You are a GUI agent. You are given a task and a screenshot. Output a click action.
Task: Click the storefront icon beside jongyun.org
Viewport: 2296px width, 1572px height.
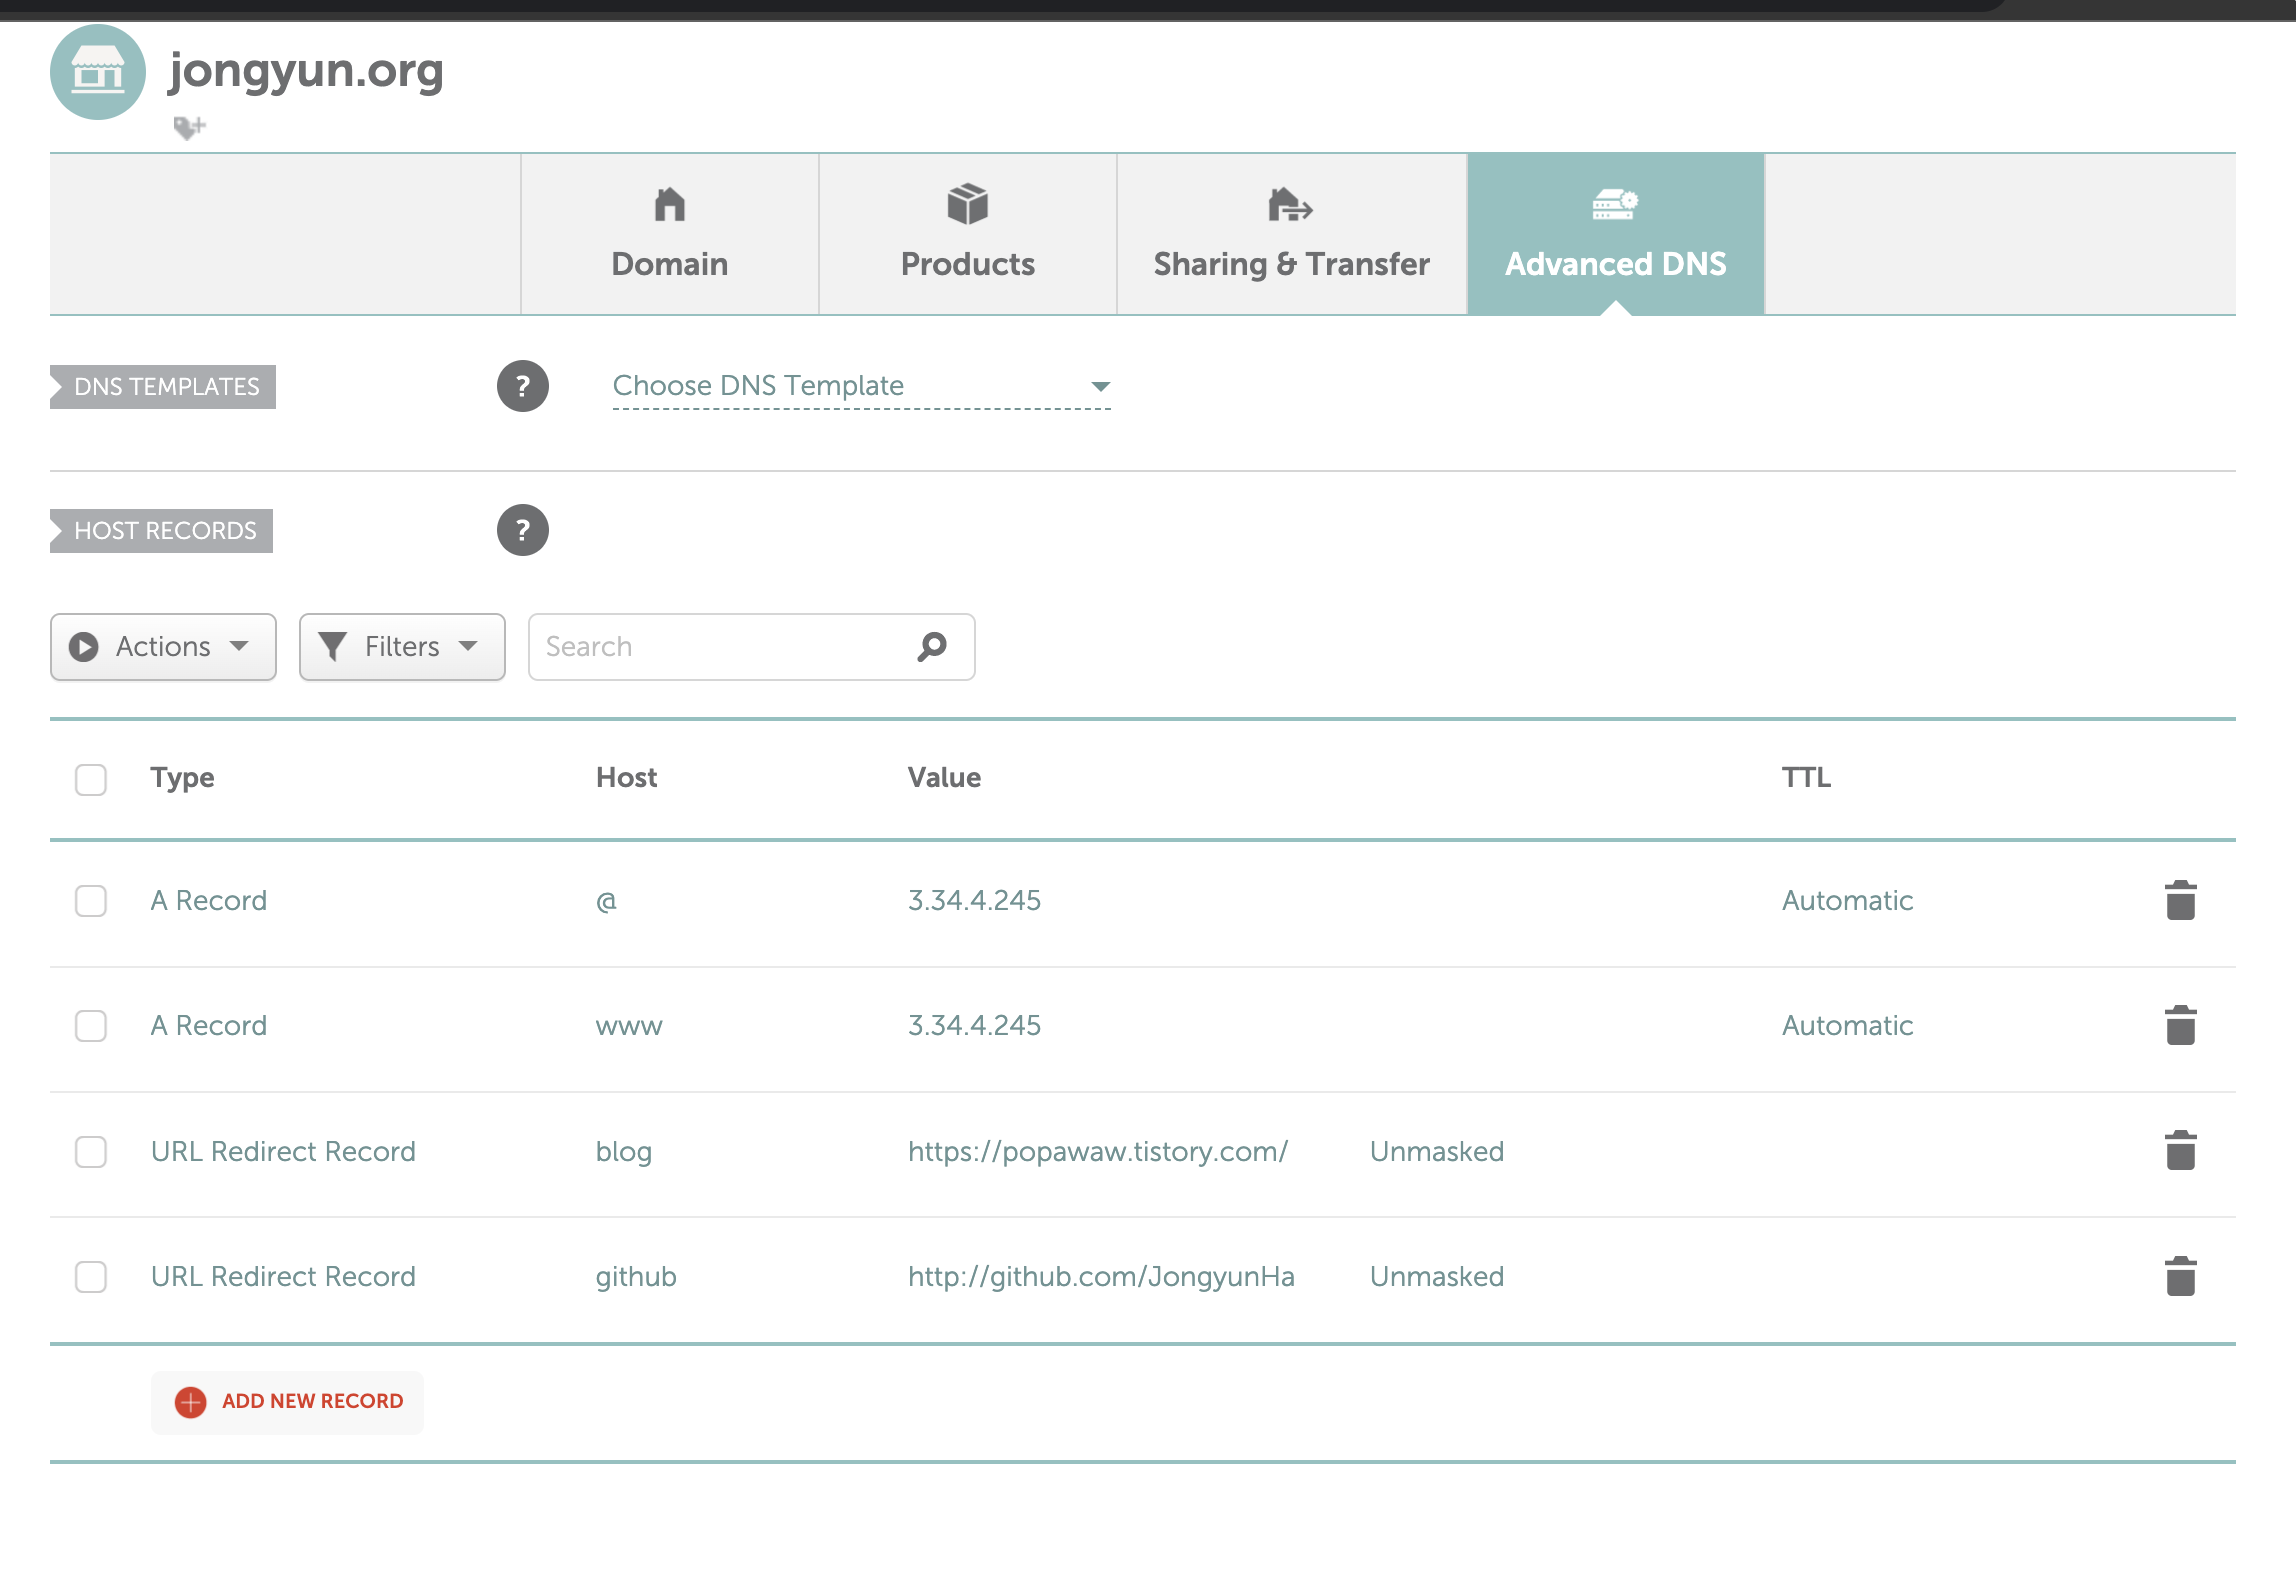point(98,72)
